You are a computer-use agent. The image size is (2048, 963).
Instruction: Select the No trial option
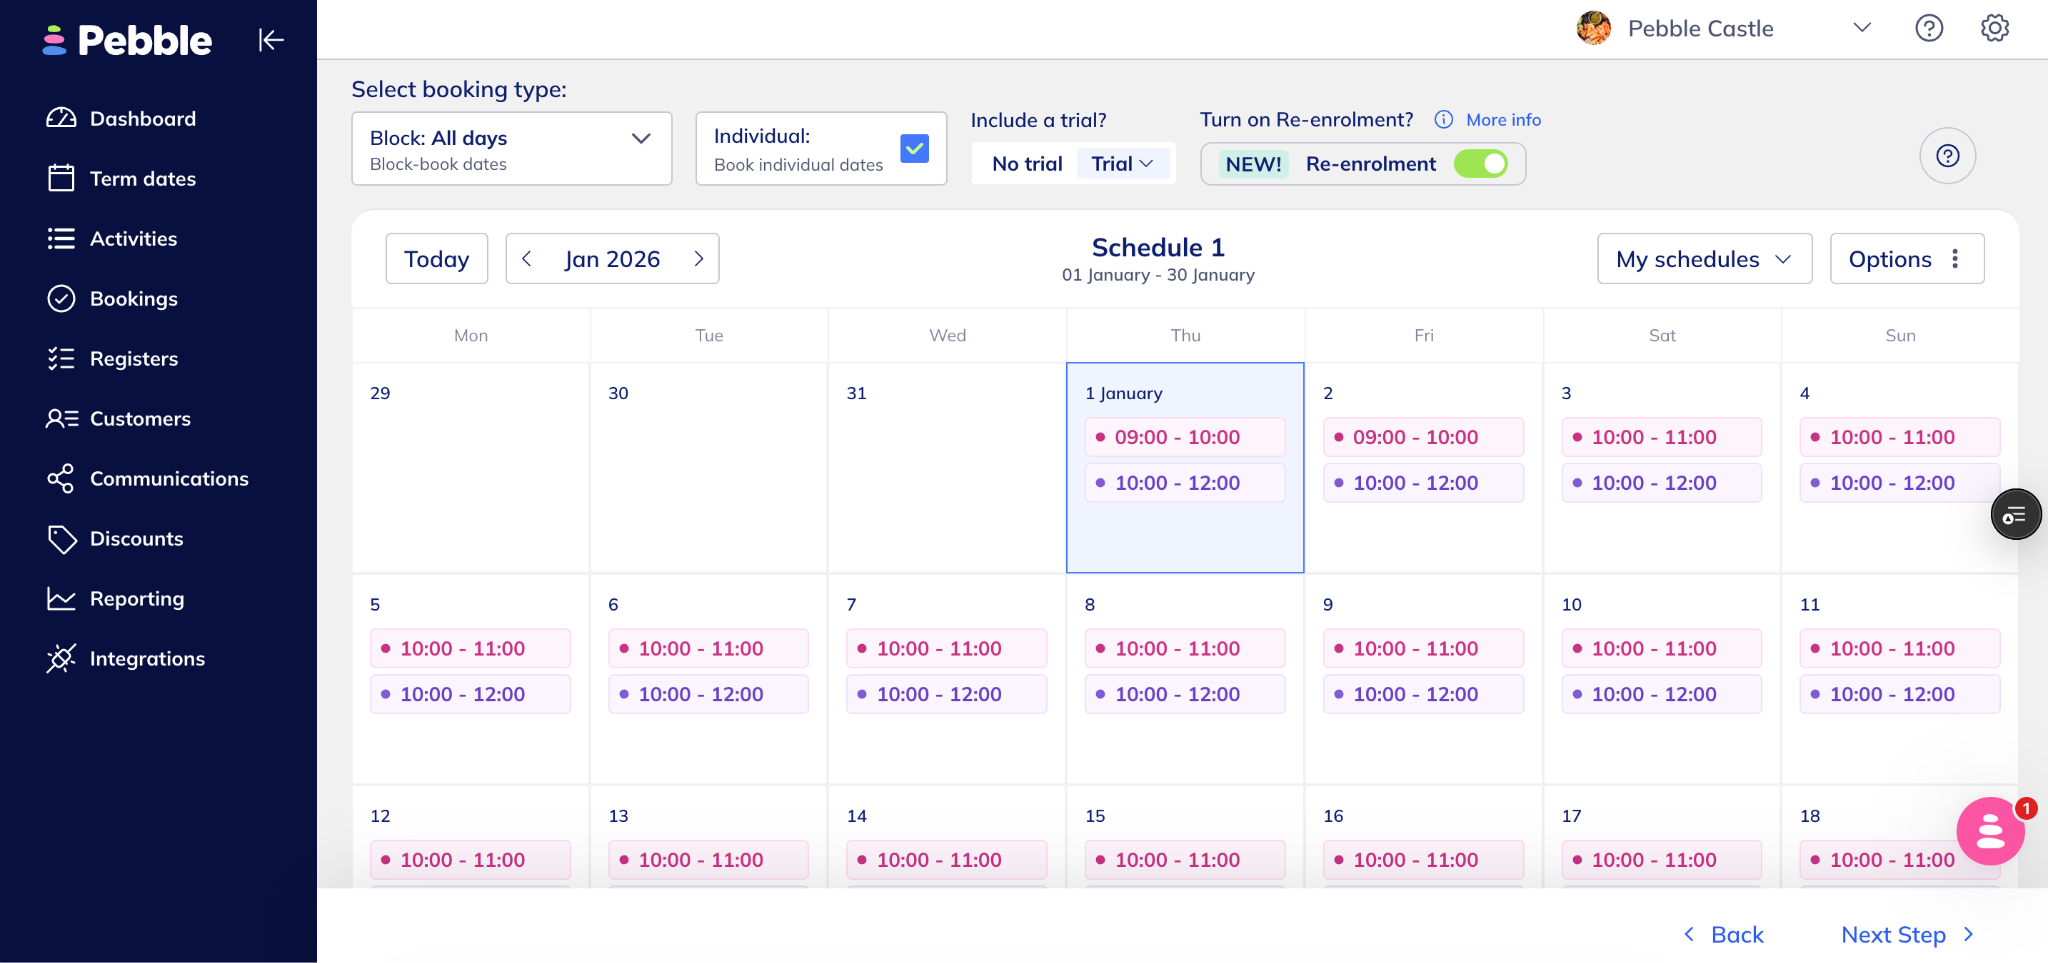tap(1027, 164)
